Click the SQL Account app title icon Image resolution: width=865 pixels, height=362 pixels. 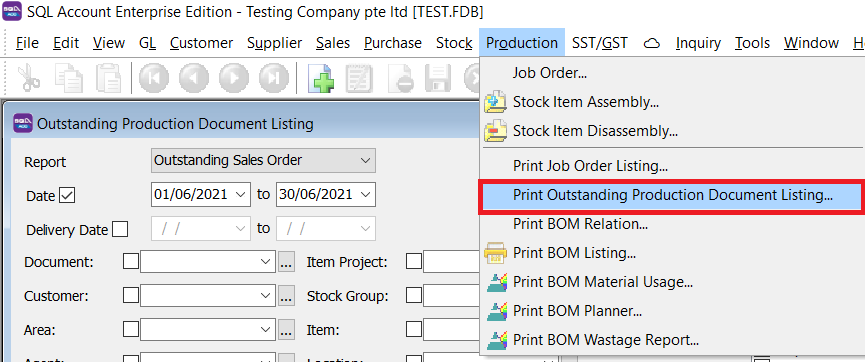(12, 11)
